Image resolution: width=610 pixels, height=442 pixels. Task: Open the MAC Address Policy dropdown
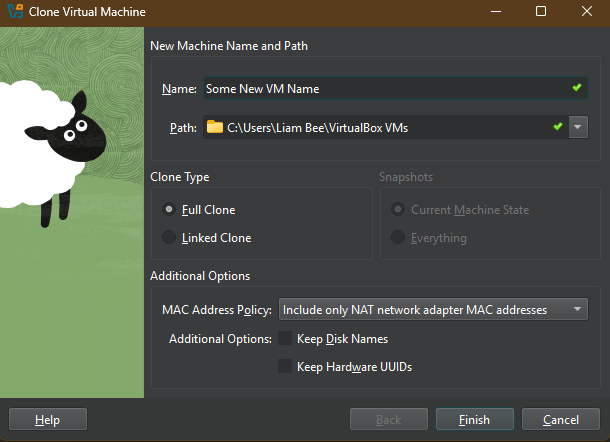click(x=434, y=310)
